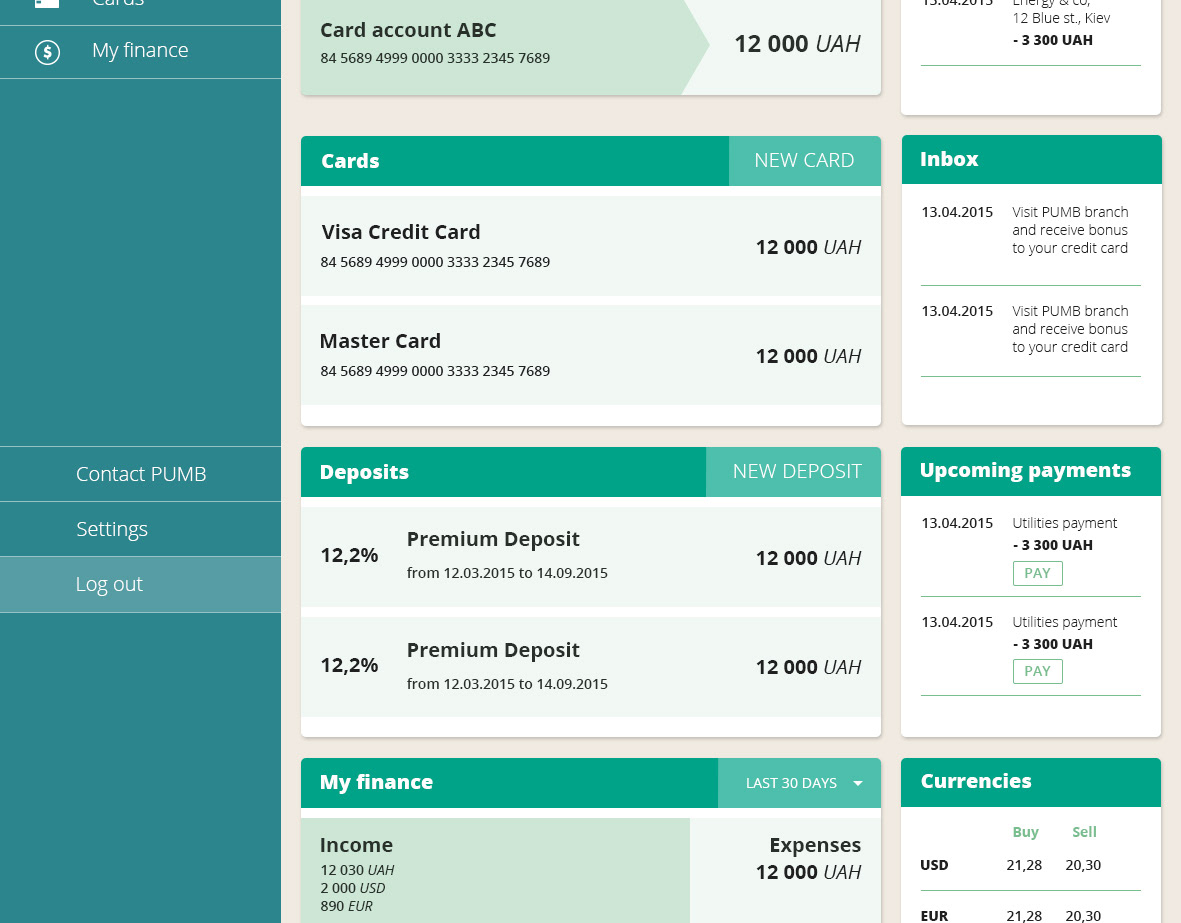
Task: Open the LAST 30 DAYS dropdown arrow
Action: [858, 783]
